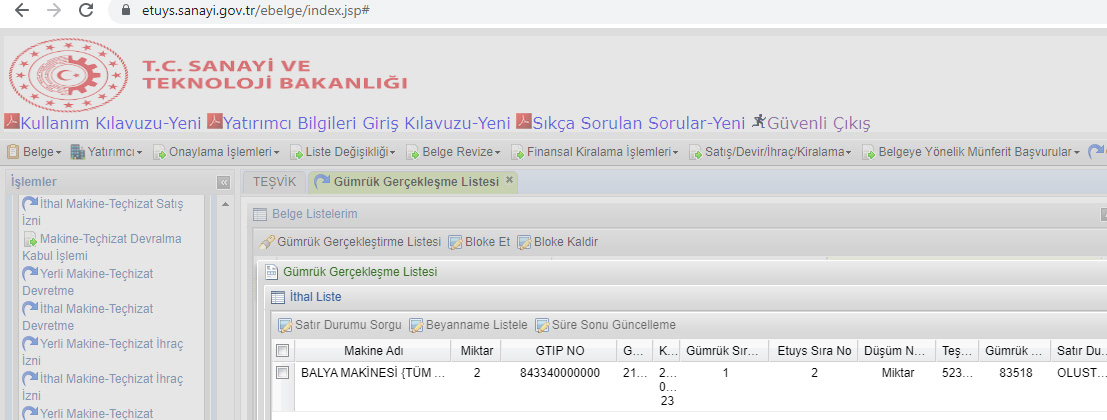Sort by Miktar column header
Image resolution: width=1107 pixels, height=420 pixels.
tap(477, 351)
